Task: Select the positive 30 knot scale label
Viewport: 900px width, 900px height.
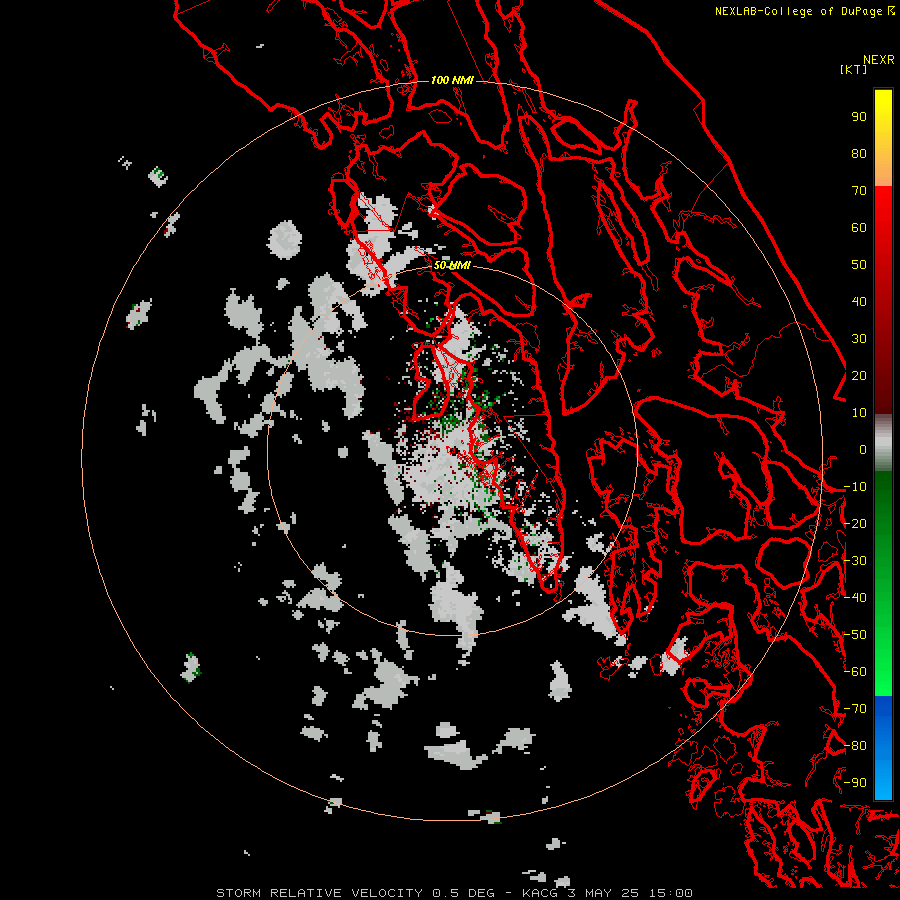Action: (x=859, y=339)
